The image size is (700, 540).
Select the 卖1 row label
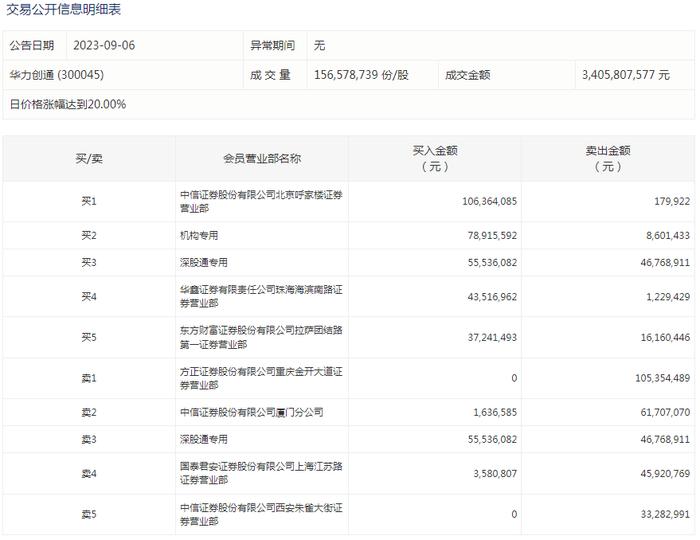tap(89, 378)
